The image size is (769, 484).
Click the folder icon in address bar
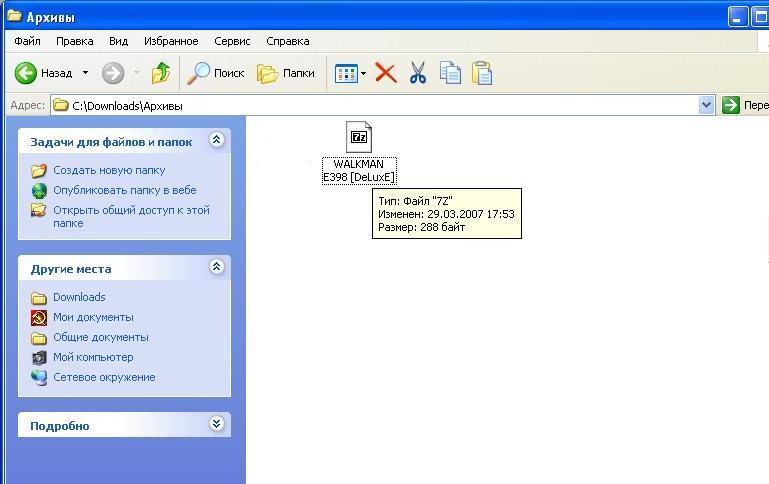60,105
